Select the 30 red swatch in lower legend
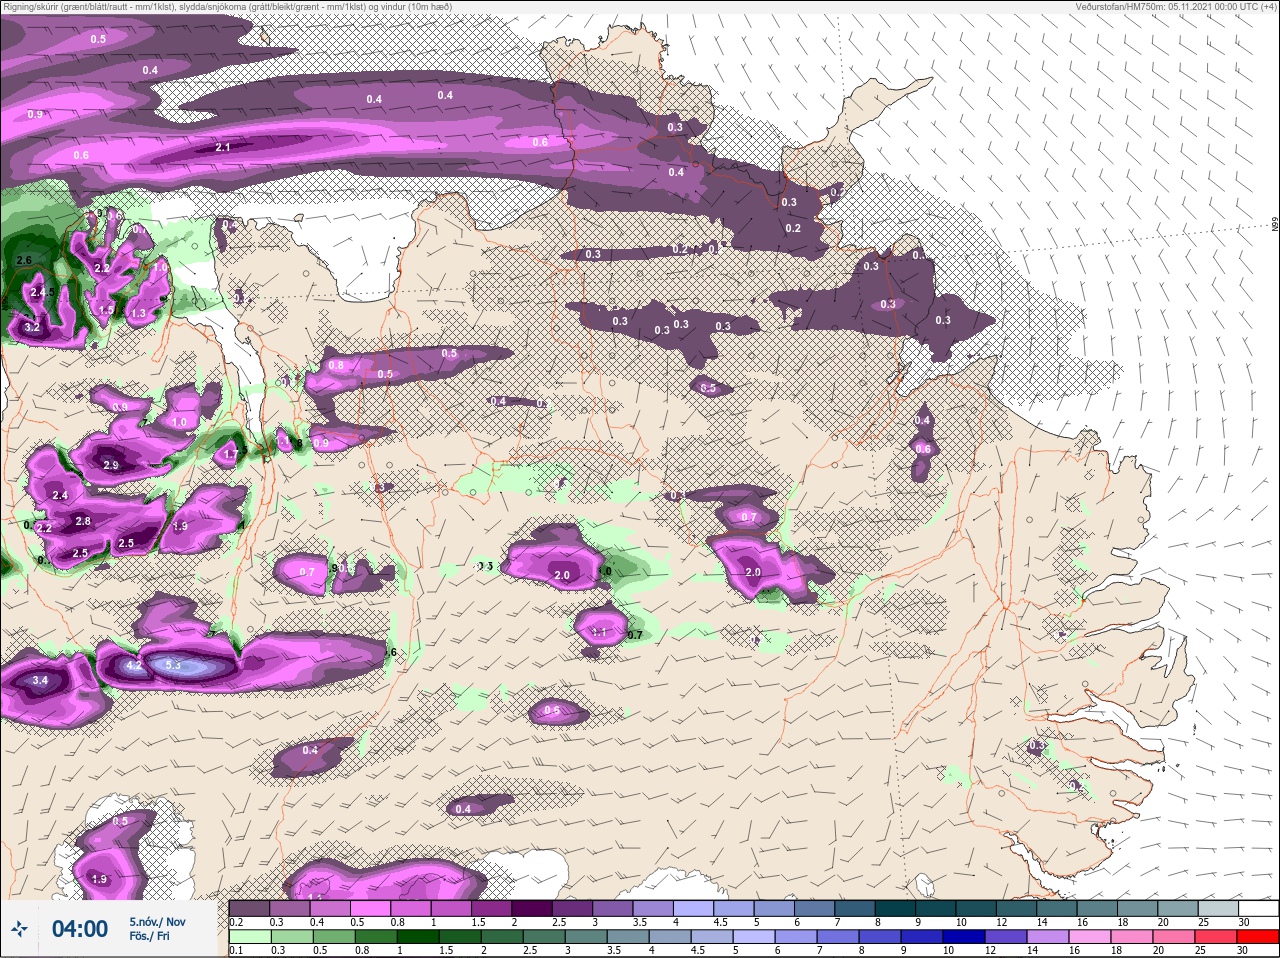Image resolution: width=1280 pixels, height=958 pixels. [1258, 938]
